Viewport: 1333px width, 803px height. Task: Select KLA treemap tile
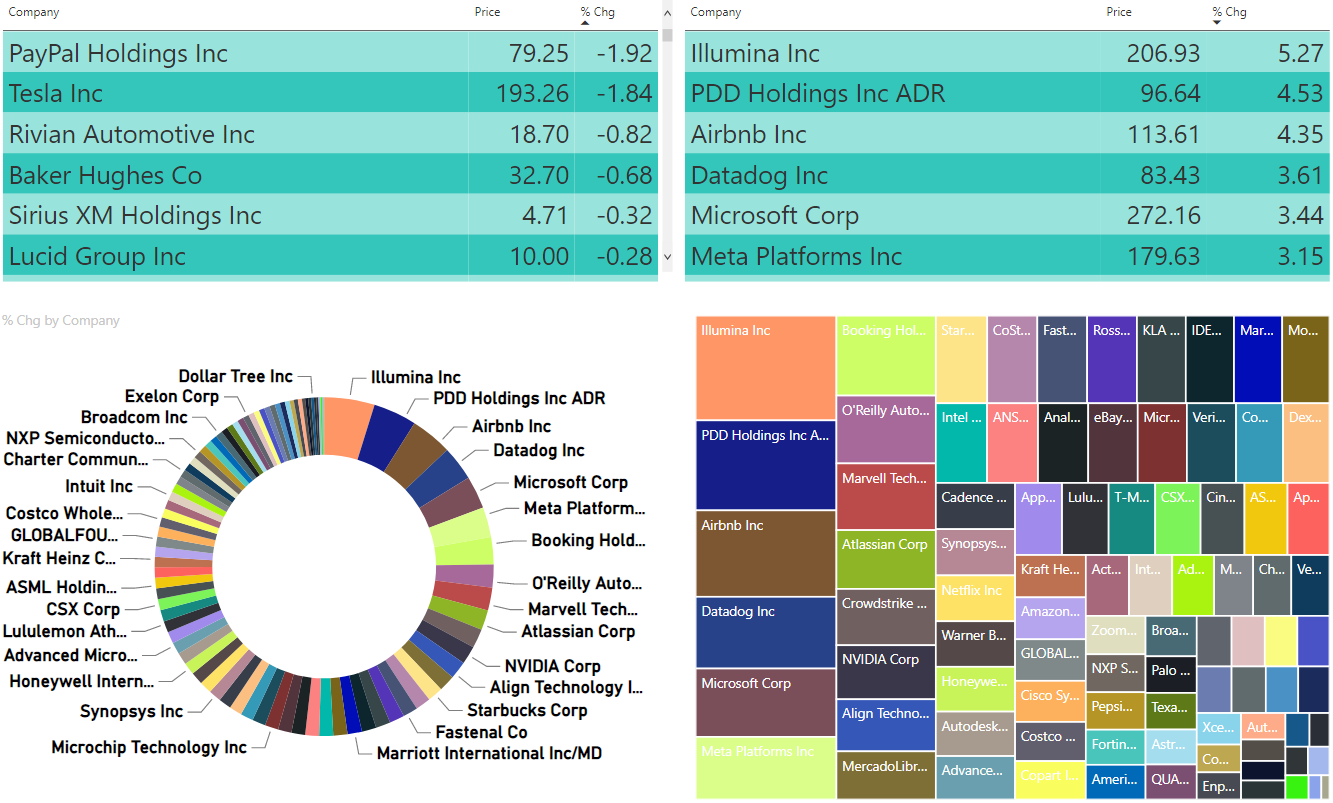tap(1161, 359)
